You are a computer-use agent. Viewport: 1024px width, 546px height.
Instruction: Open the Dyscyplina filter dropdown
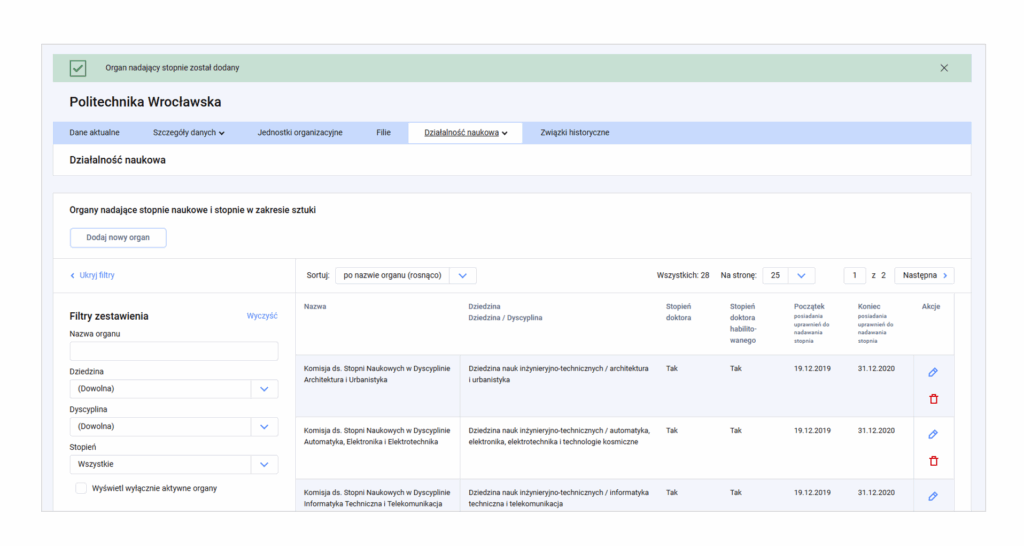click(x=174, y=426)
